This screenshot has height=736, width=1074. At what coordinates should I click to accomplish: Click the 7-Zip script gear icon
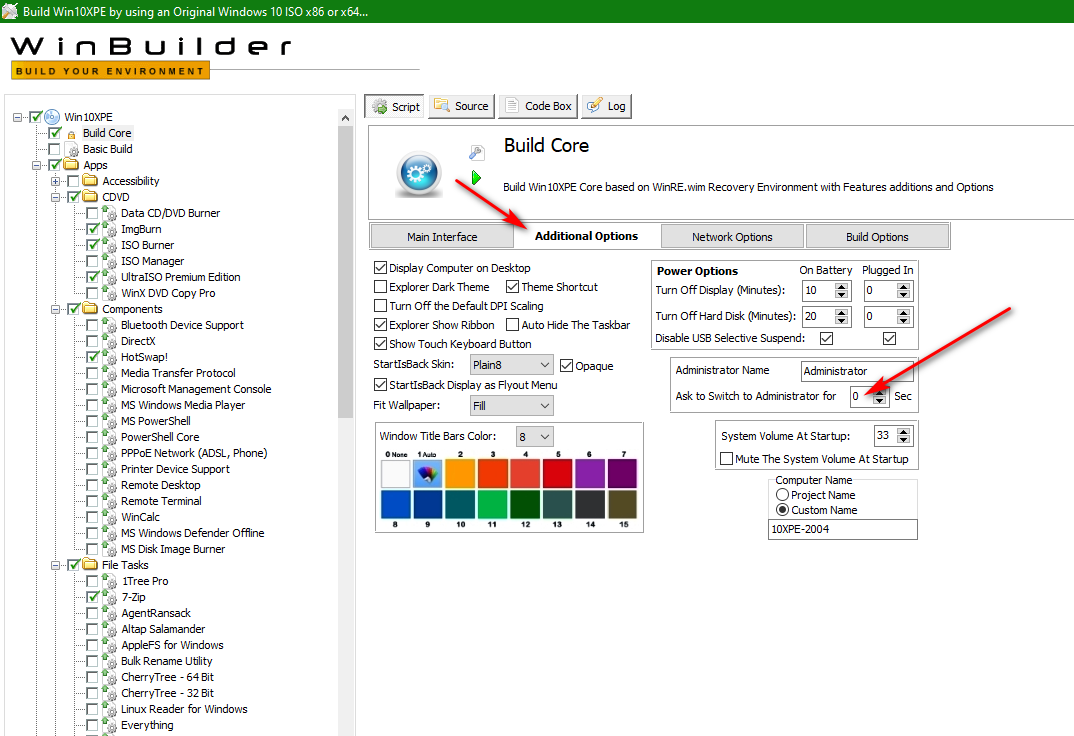[x=110, y=597]
